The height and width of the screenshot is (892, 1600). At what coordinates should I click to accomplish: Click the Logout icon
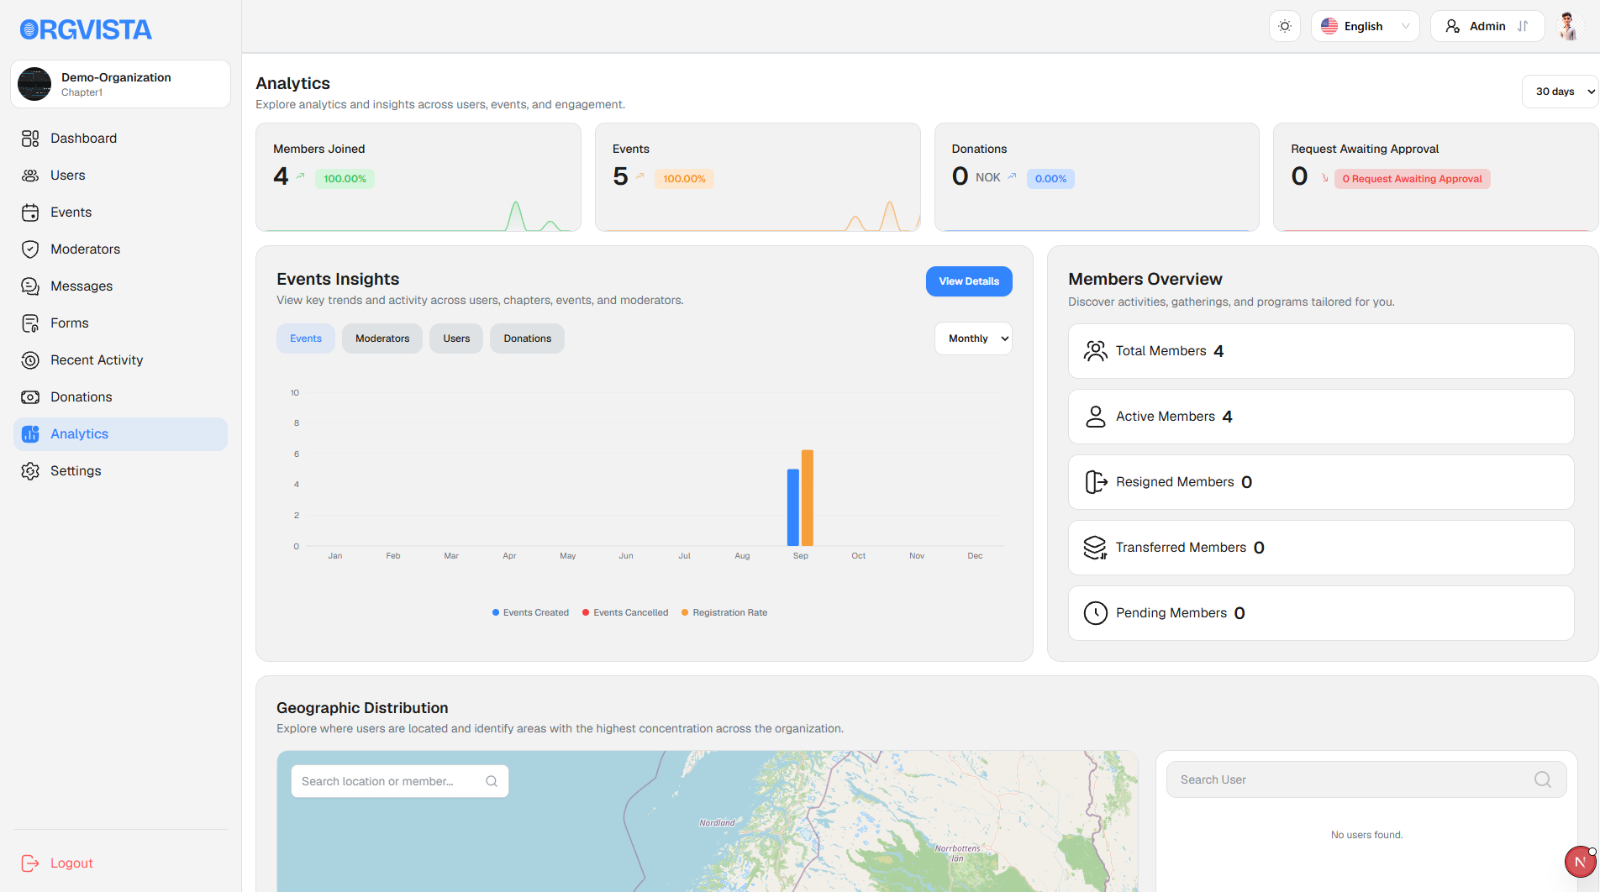click(30, 863)
